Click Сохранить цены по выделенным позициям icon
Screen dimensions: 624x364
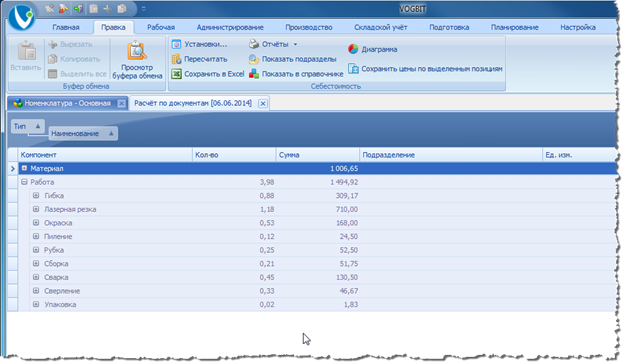(x=353, y=69)
